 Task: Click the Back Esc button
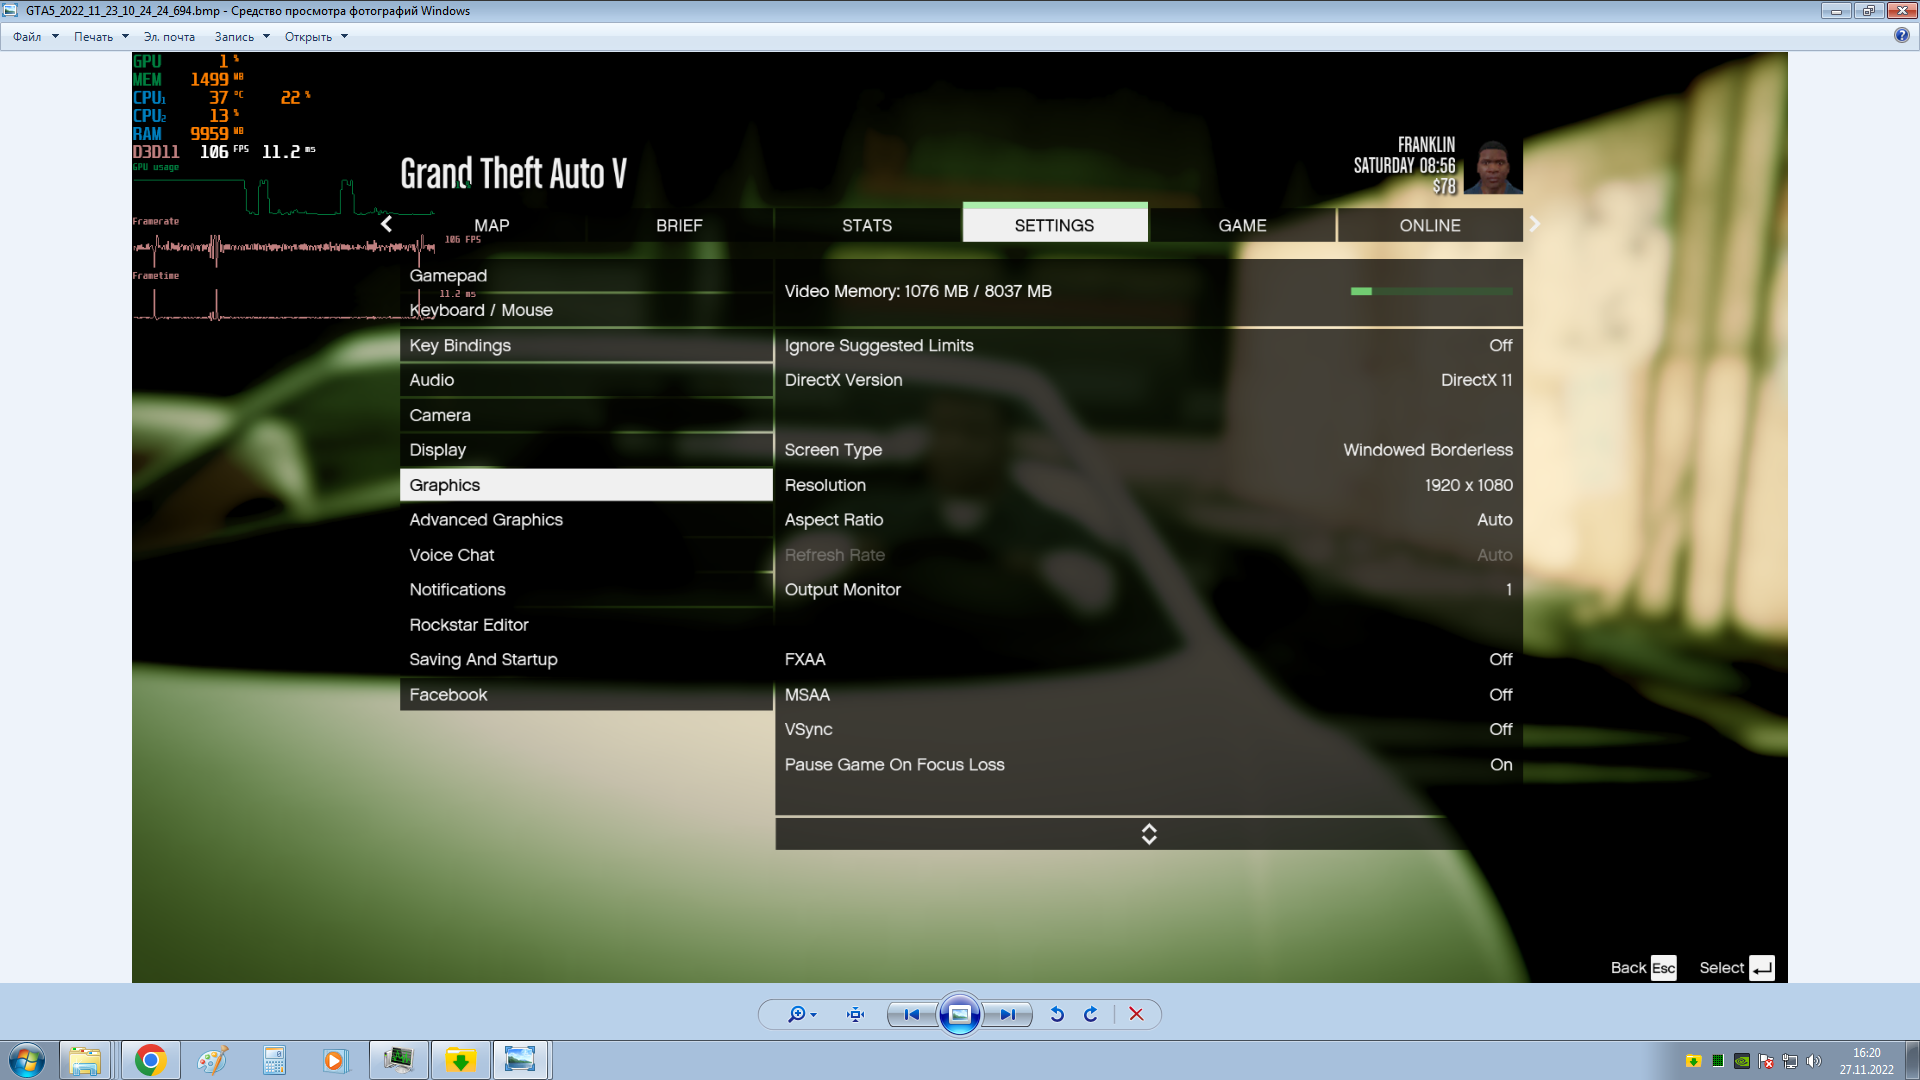click(x=1643, y=967)
